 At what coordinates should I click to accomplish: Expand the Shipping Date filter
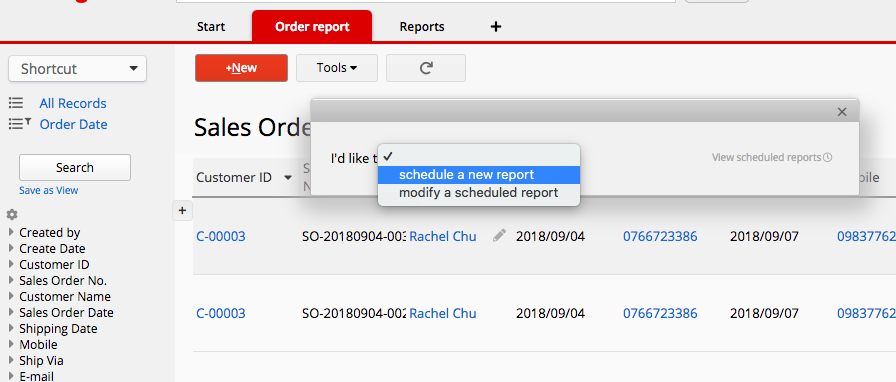[11, 328]
